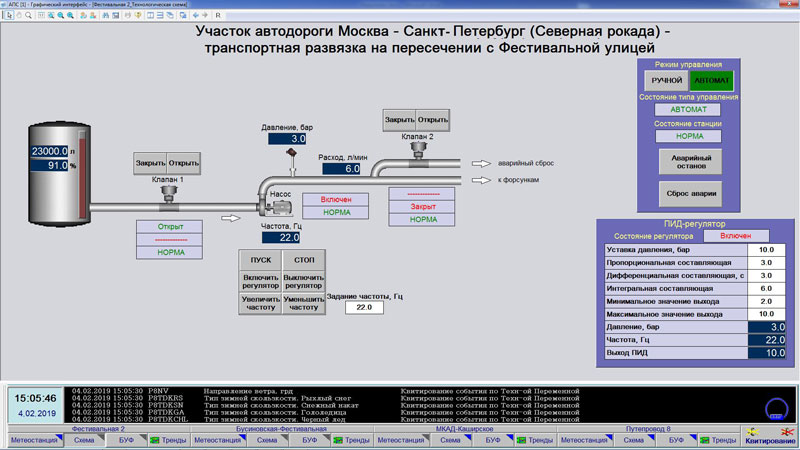Open Схема tab under Бусиновская-Фестивальная
This screenshot has width=800, height=450.
[x=267, y=440]
